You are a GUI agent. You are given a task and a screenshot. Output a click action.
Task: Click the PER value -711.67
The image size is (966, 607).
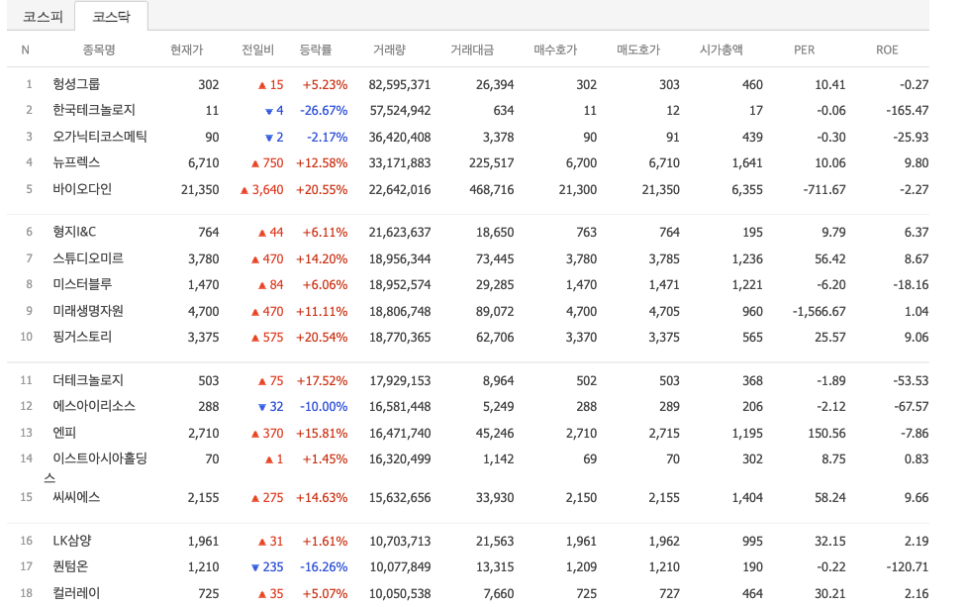tap(824, 190)
